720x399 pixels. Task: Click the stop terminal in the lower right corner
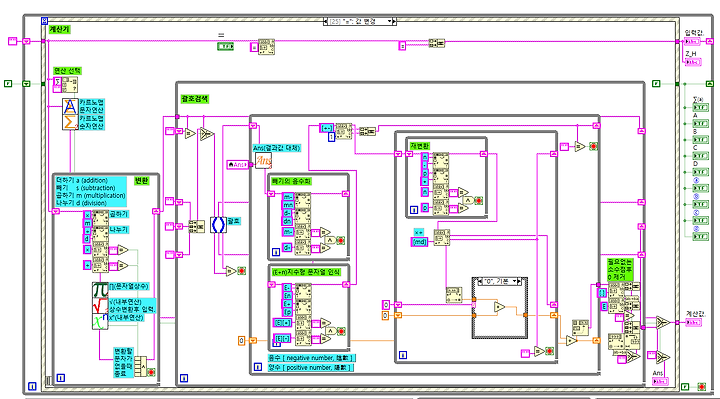pos(701,387)
